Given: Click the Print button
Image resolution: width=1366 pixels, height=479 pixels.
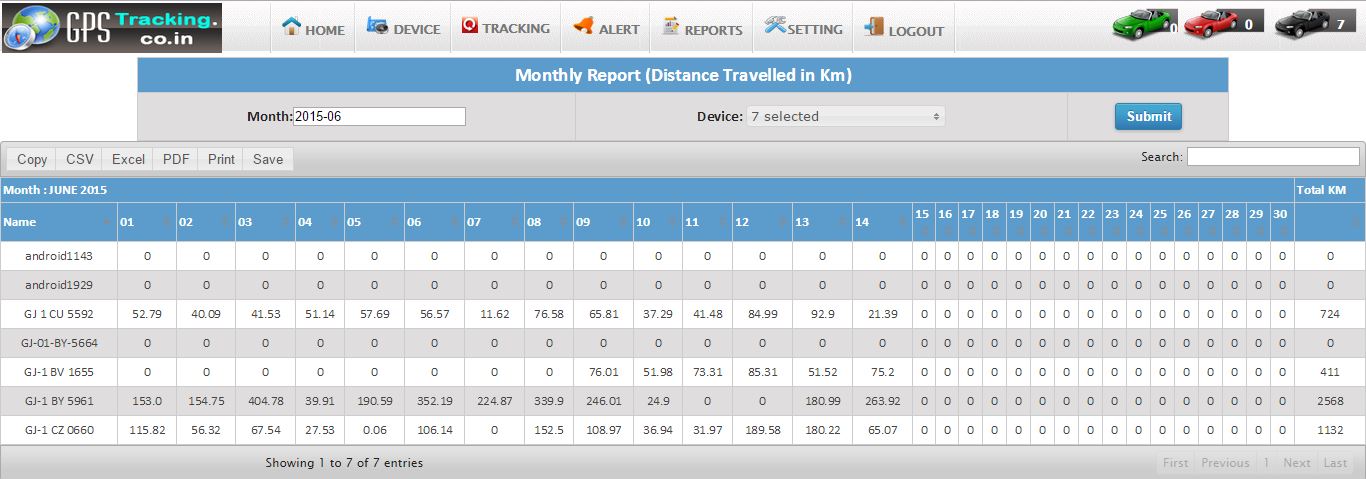Looking at the screenshot, I should pos(221,159).
